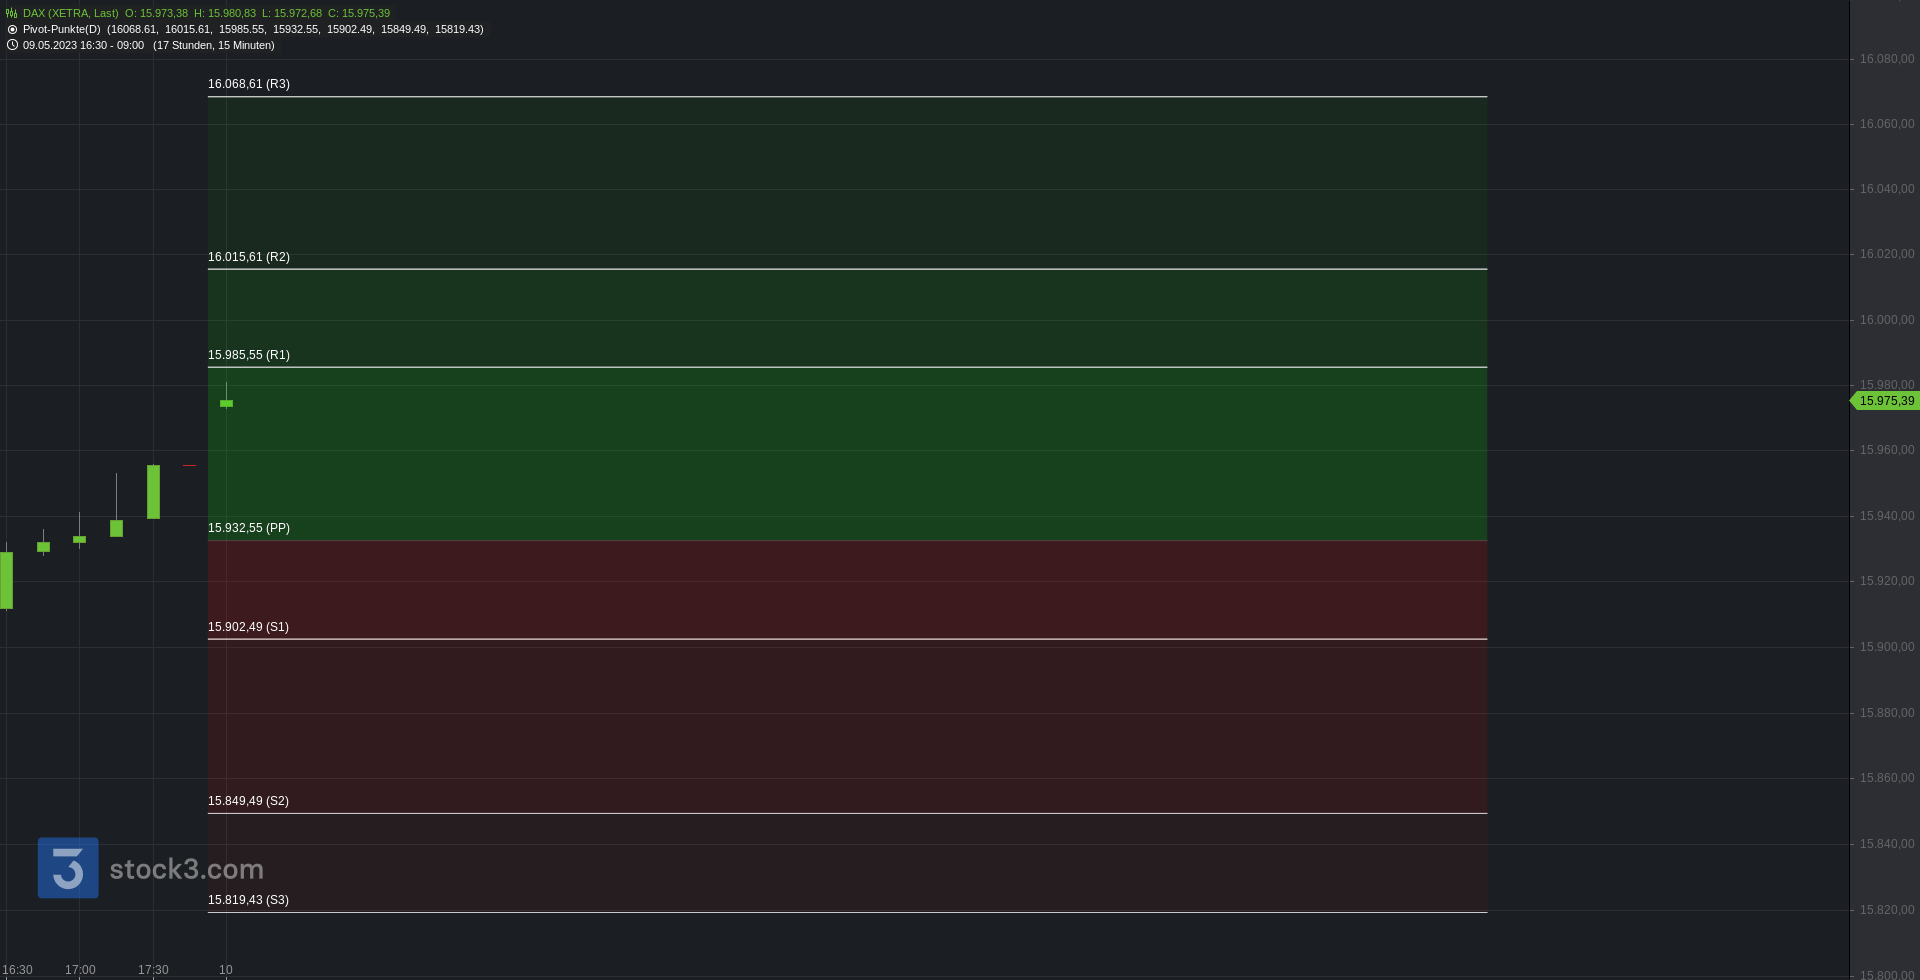This screenshot has width=1920, height=980.
Task: Click the Pivot-Punkte indicator circle icon
Action: coord(12,29)
